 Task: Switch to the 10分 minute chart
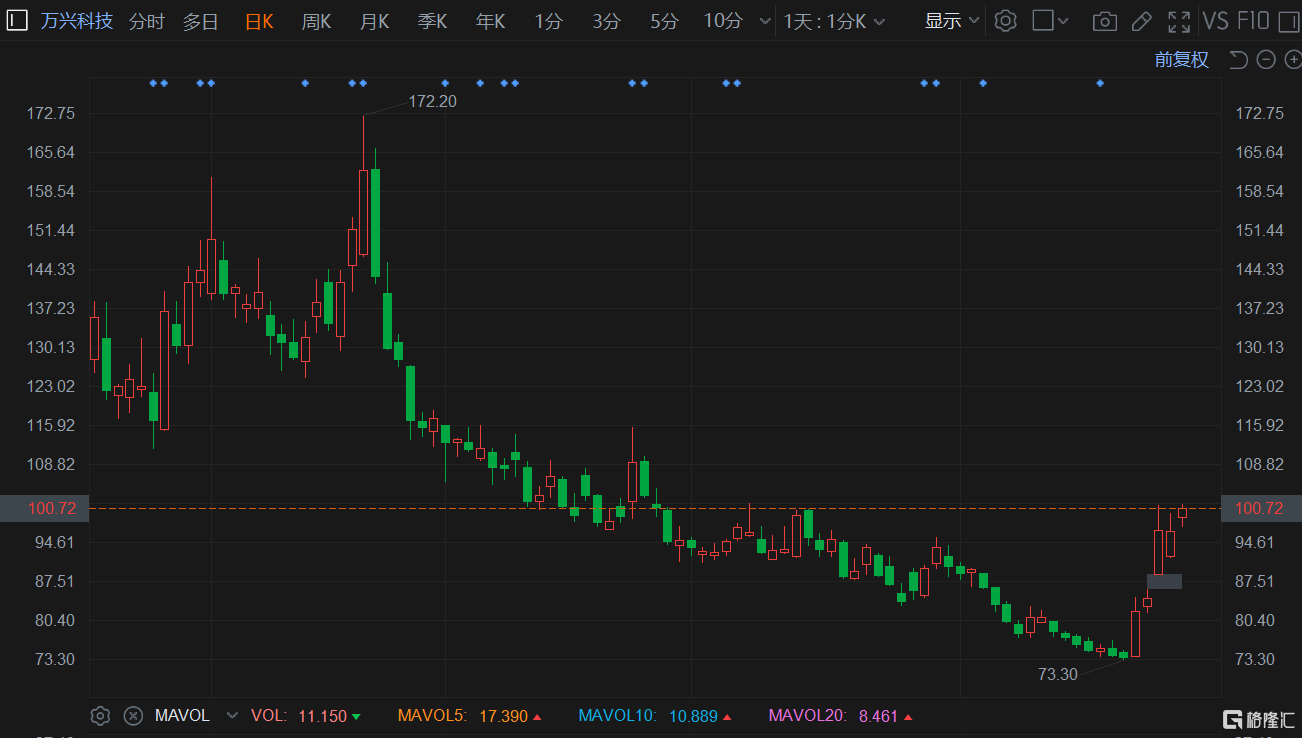coord(723,21)
